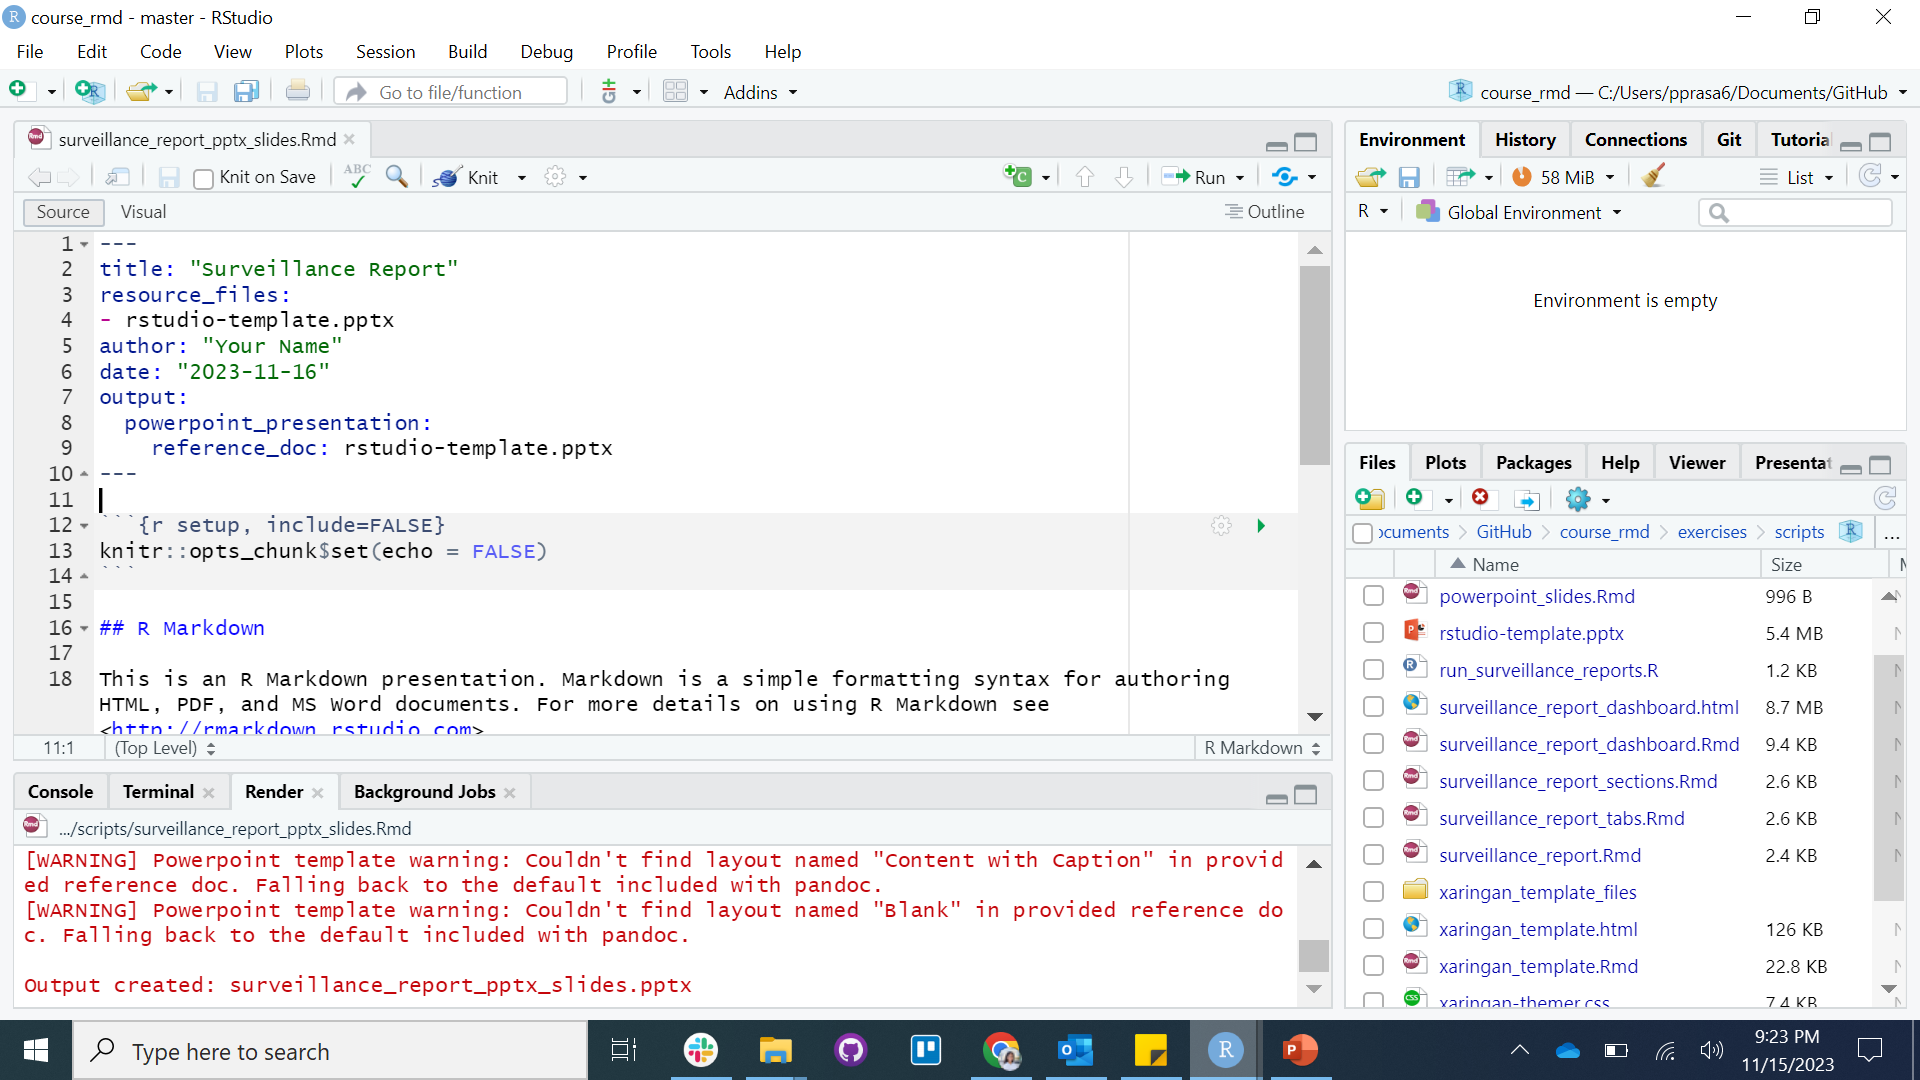Click the spell check ABC icon

click(x=357, y=177)
